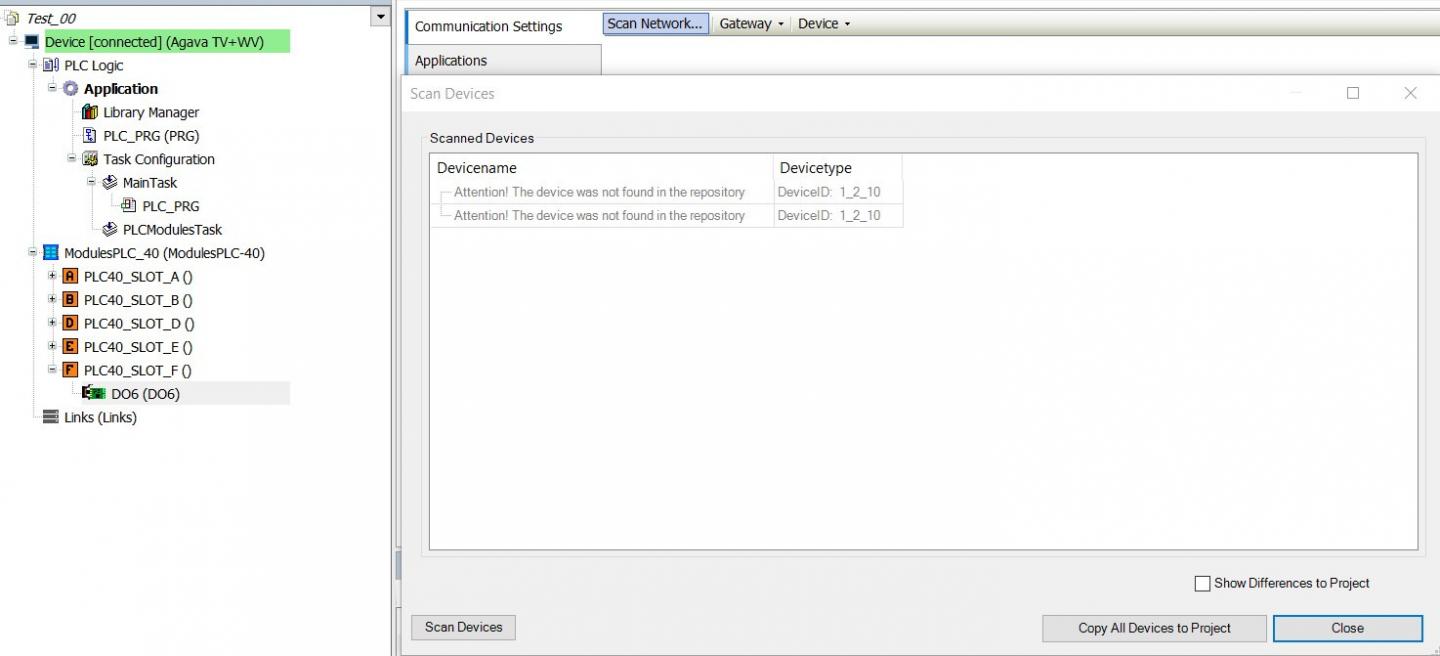Click the ModulesPLC_40 blue grid icon
The width and height of the screenshot is (1440, 656).
tap(51, 253)
